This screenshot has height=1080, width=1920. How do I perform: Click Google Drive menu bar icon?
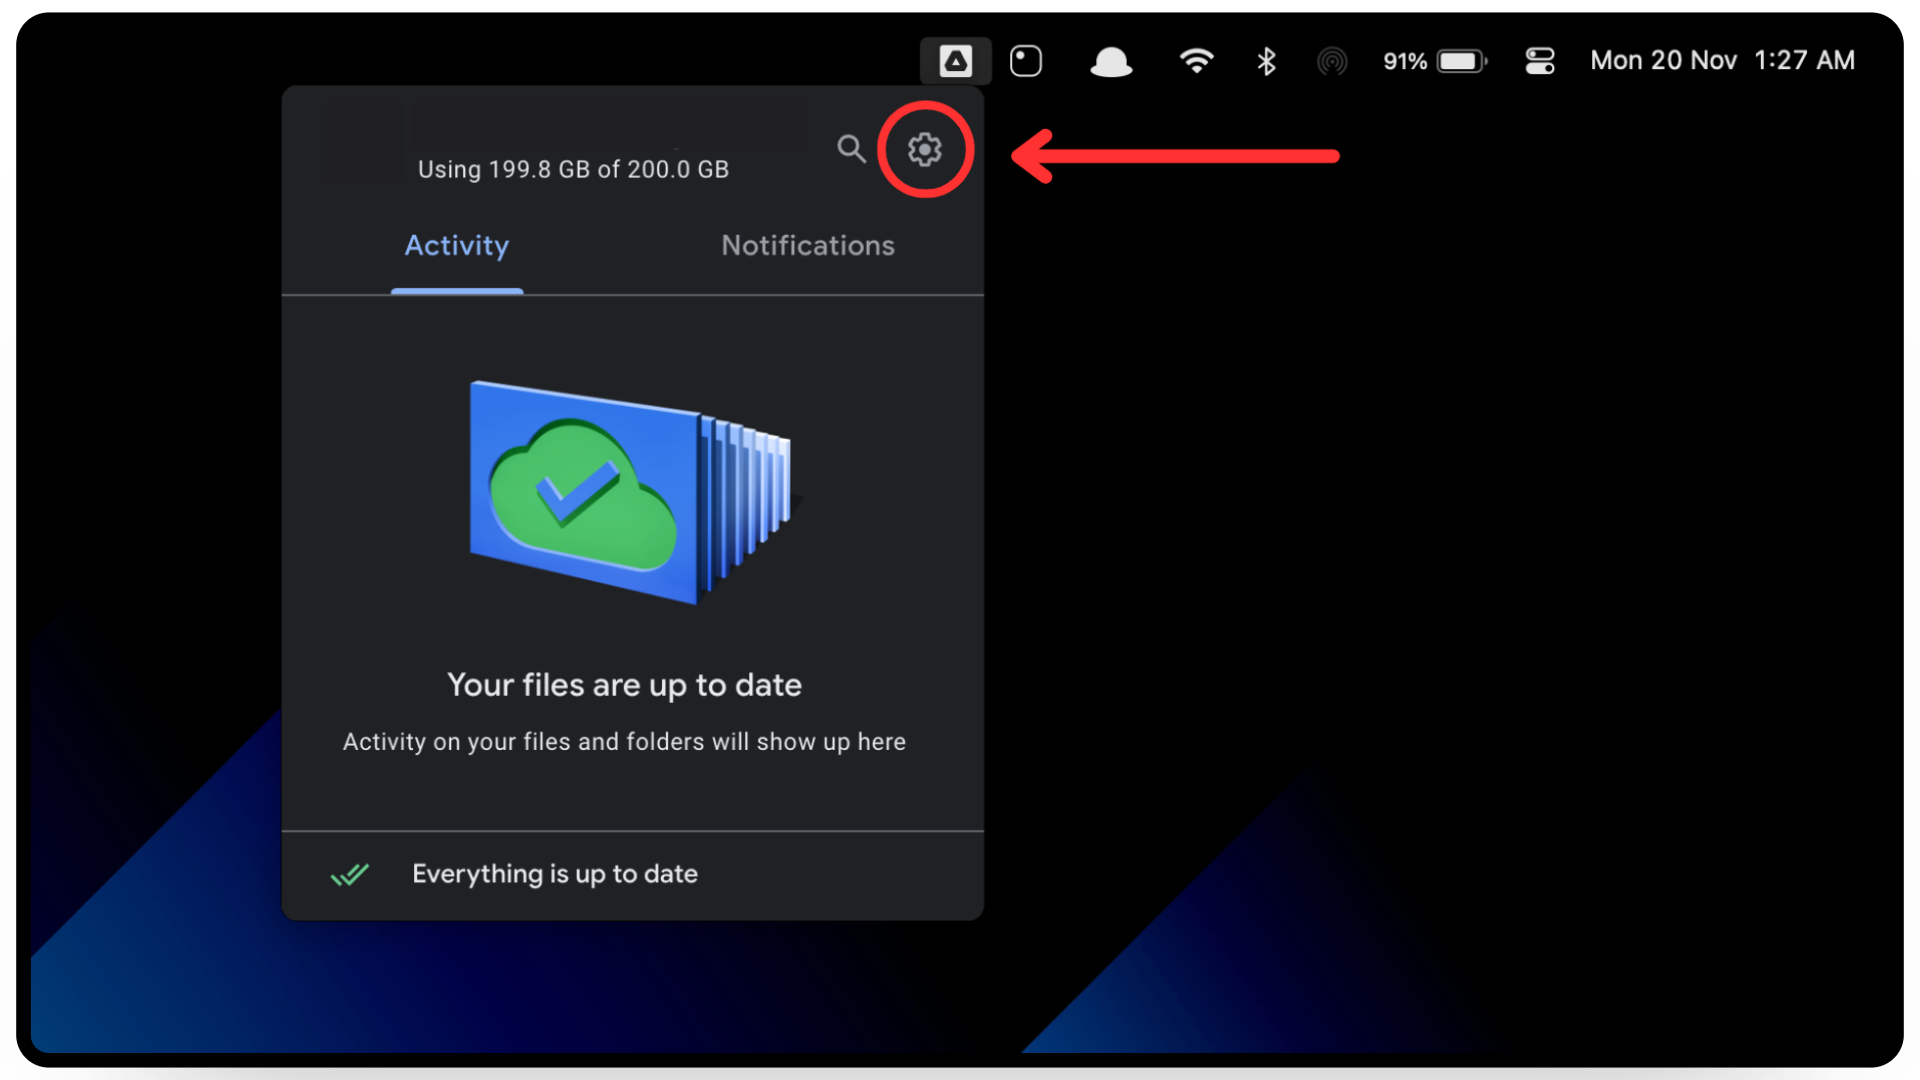(x=955, y=61)
